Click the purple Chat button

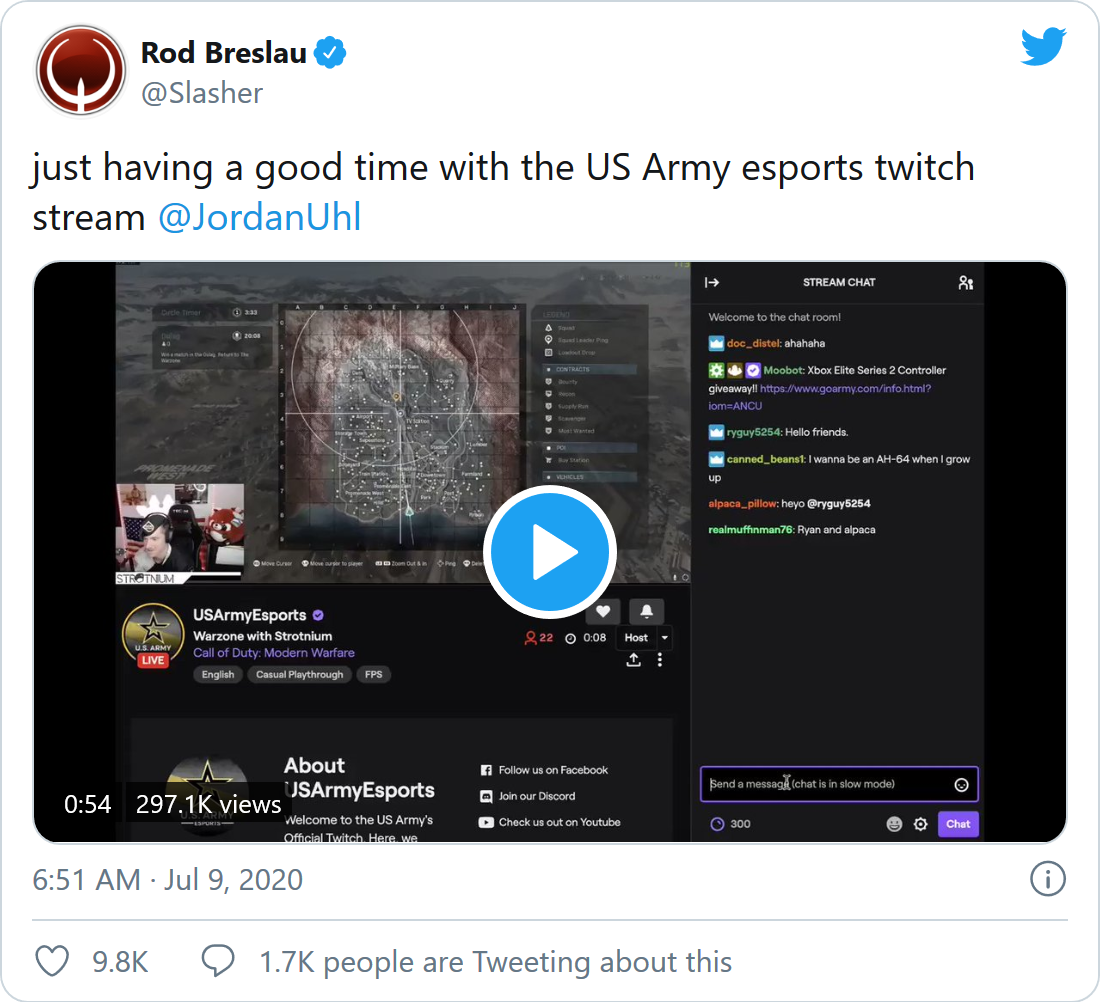click(x=958, y=824)
